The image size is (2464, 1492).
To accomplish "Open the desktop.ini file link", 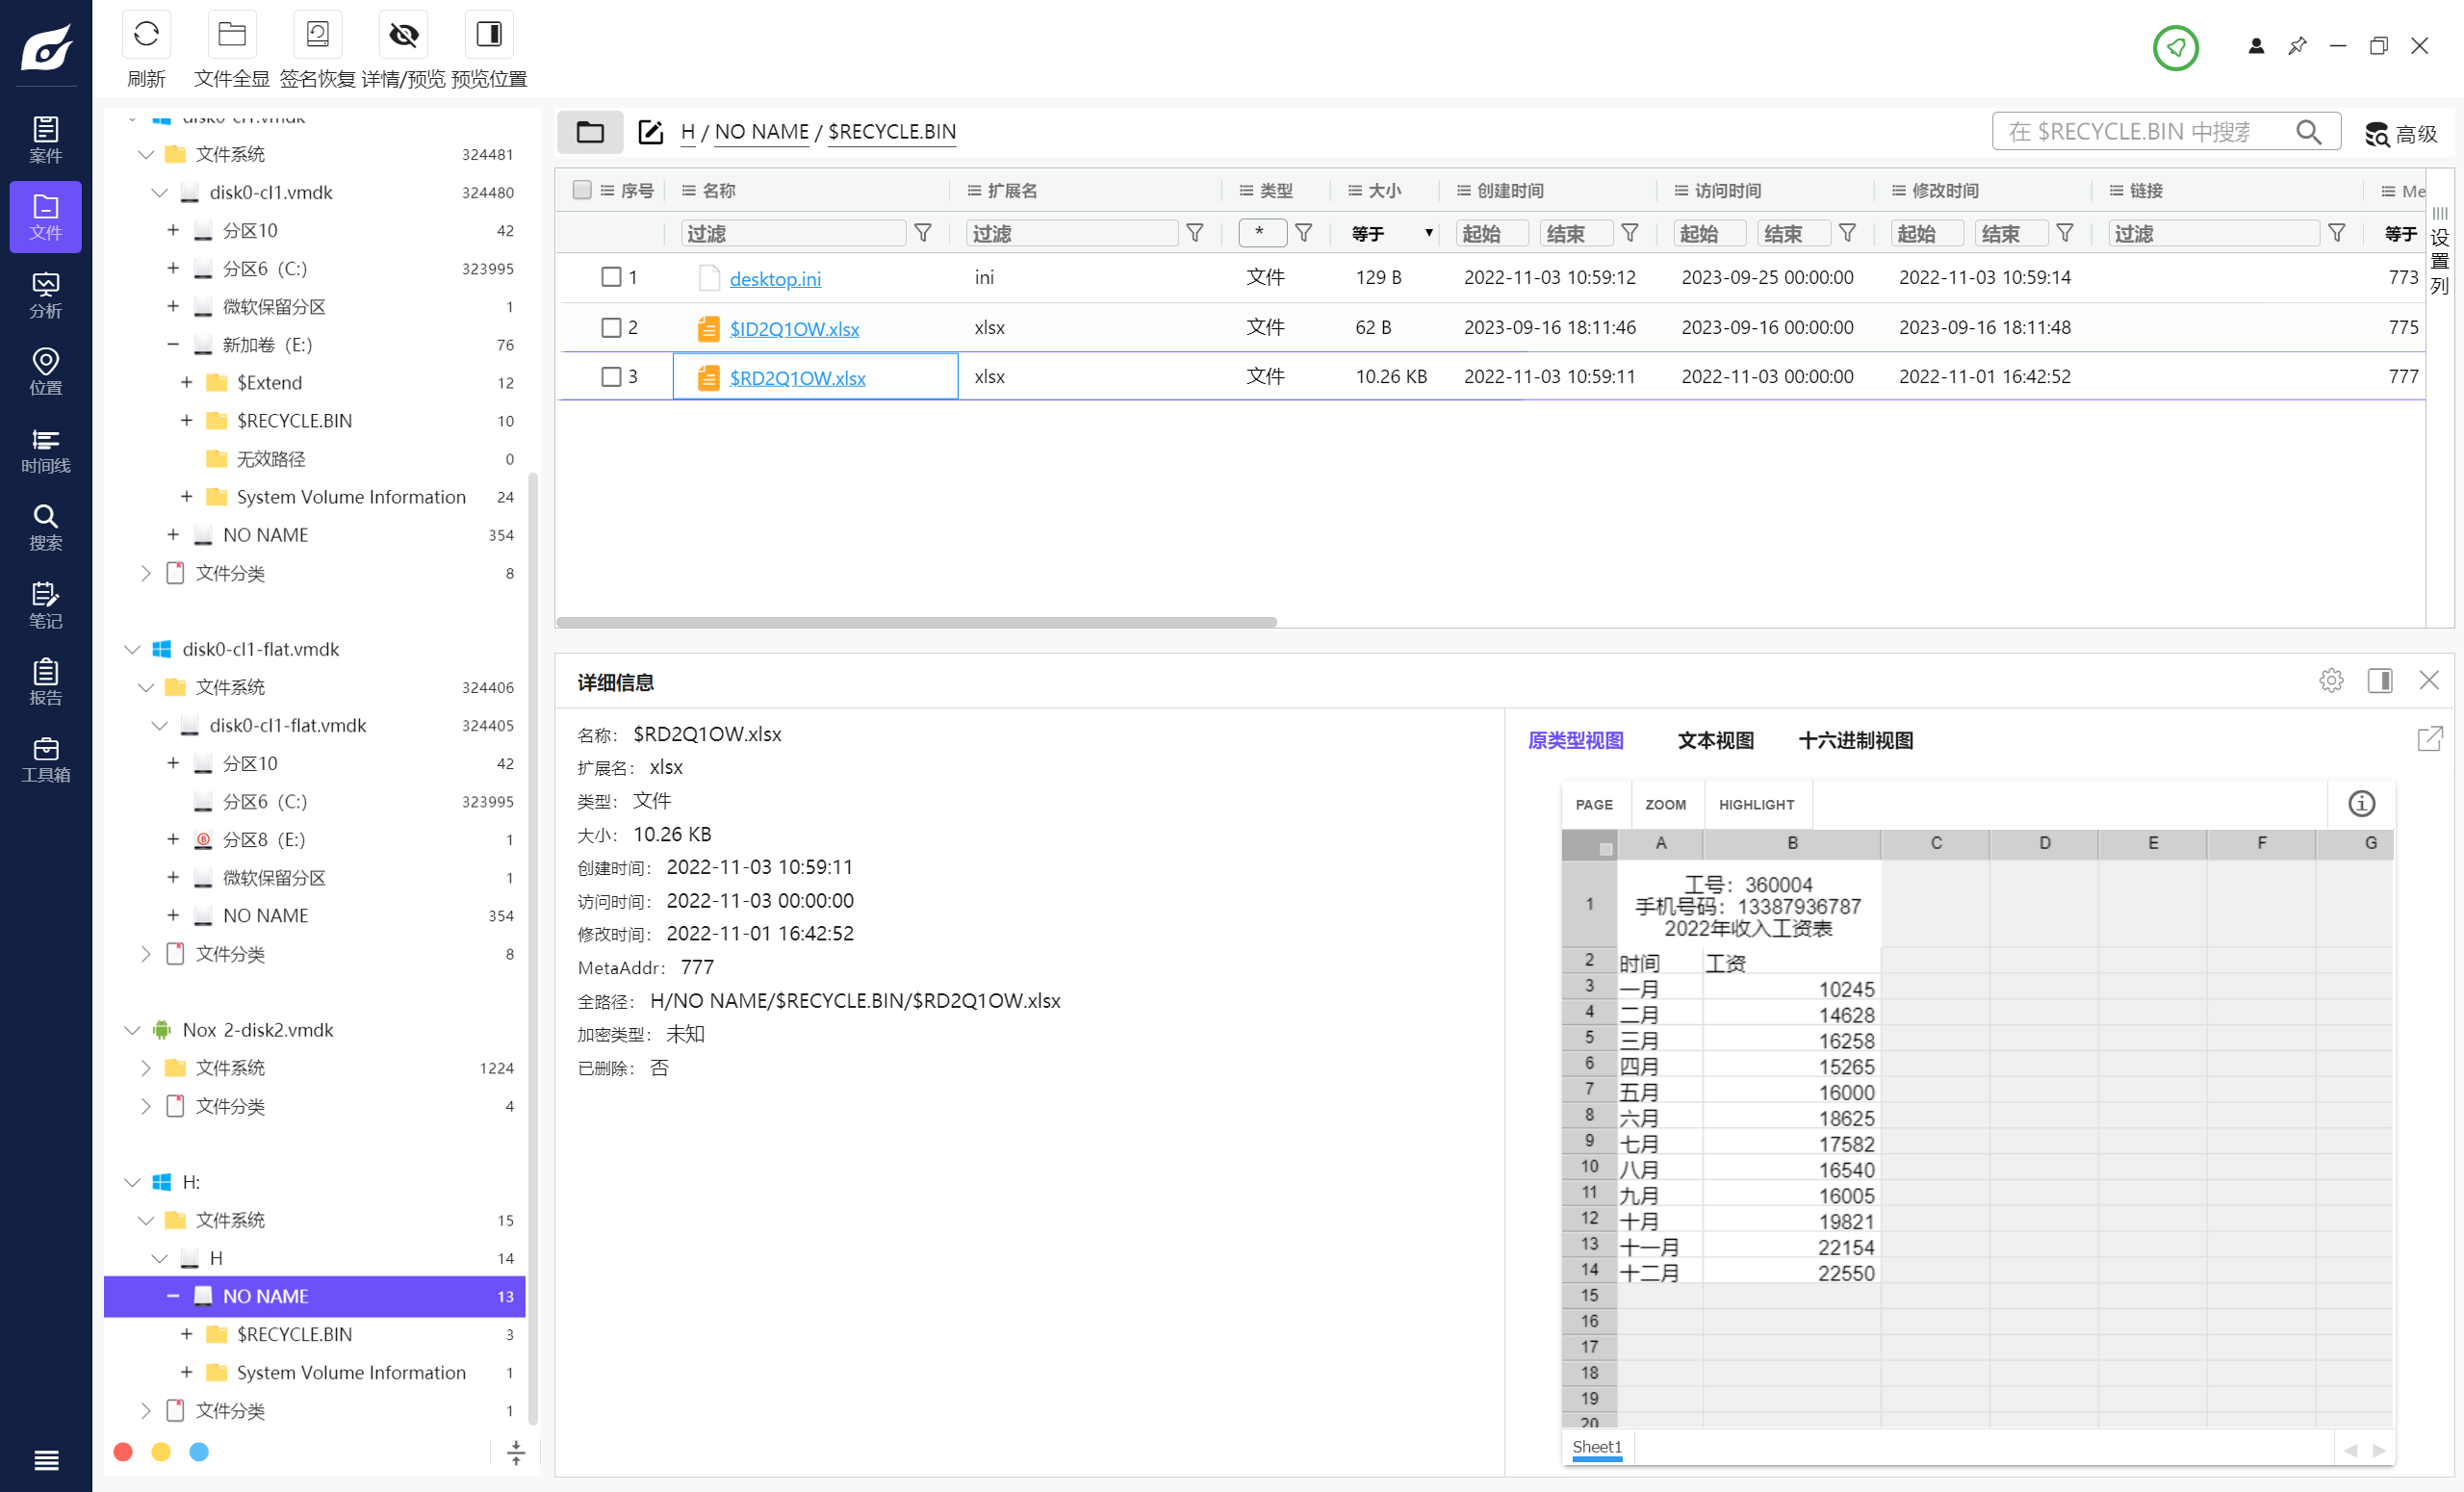I will 775,279.
